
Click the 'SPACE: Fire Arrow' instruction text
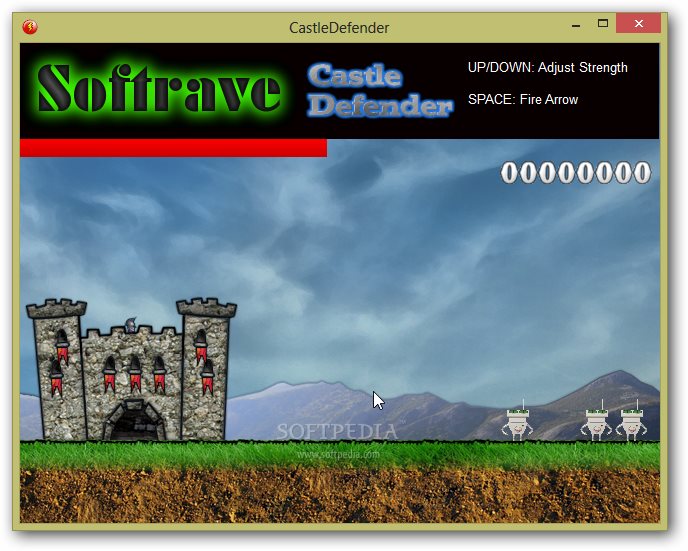click(523, 100)
